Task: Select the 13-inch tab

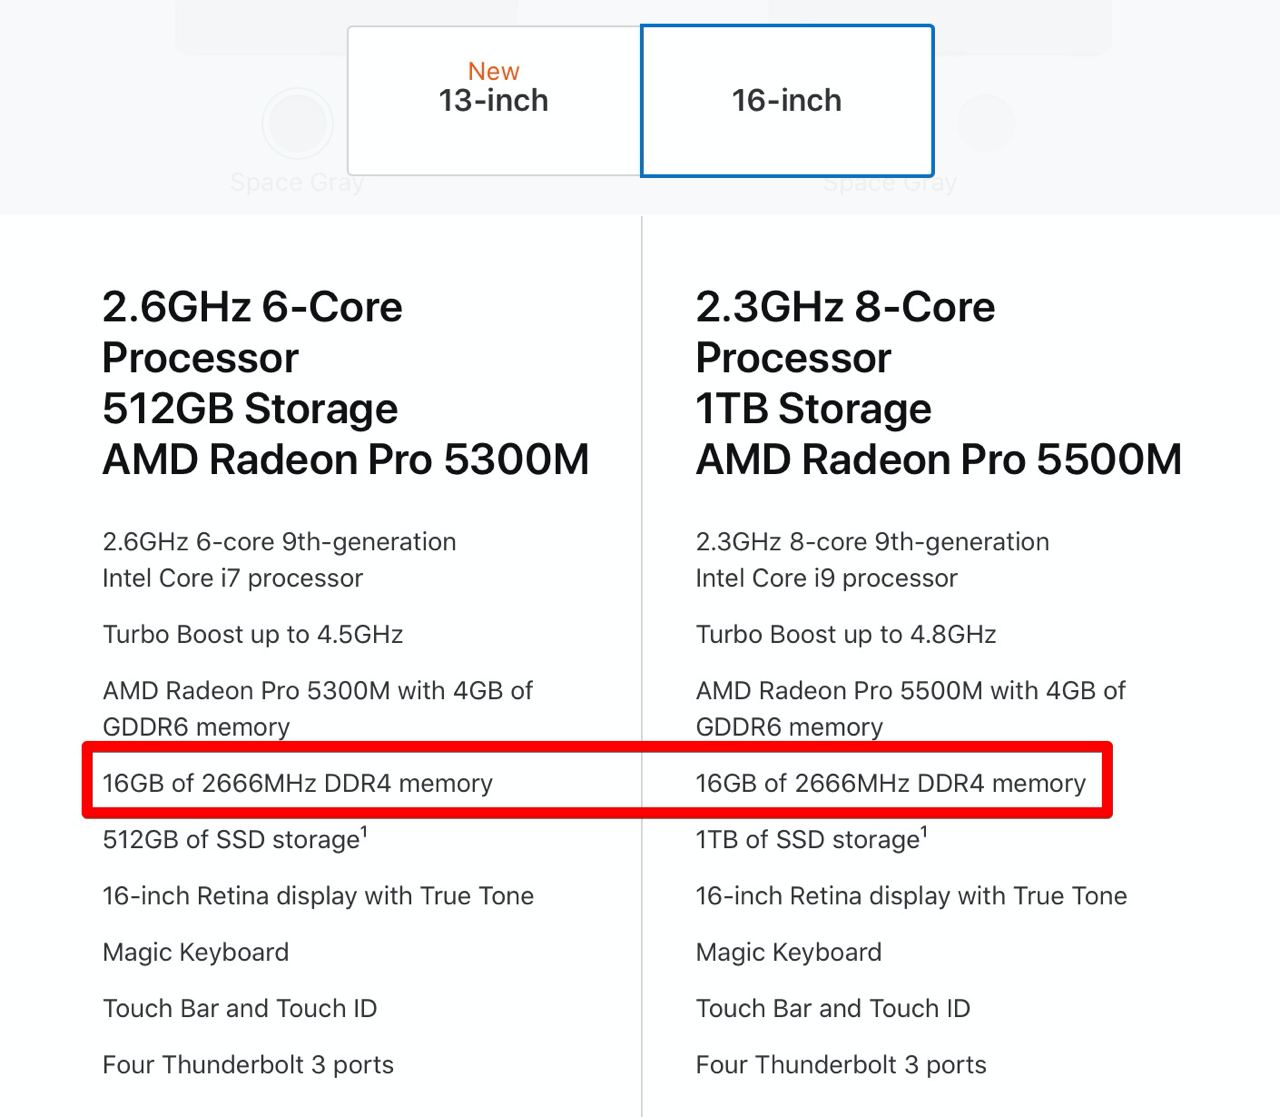Action: coord(494,100)
